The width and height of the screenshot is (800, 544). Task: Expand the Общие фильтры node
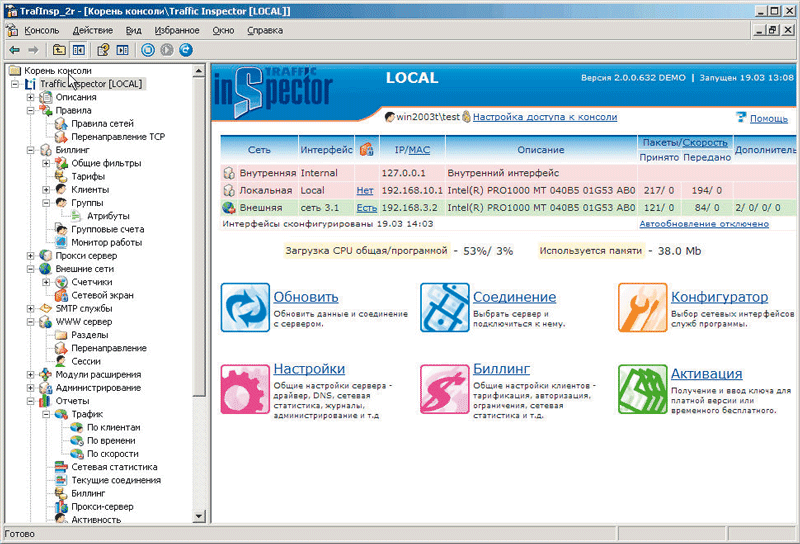coord(46,163)
